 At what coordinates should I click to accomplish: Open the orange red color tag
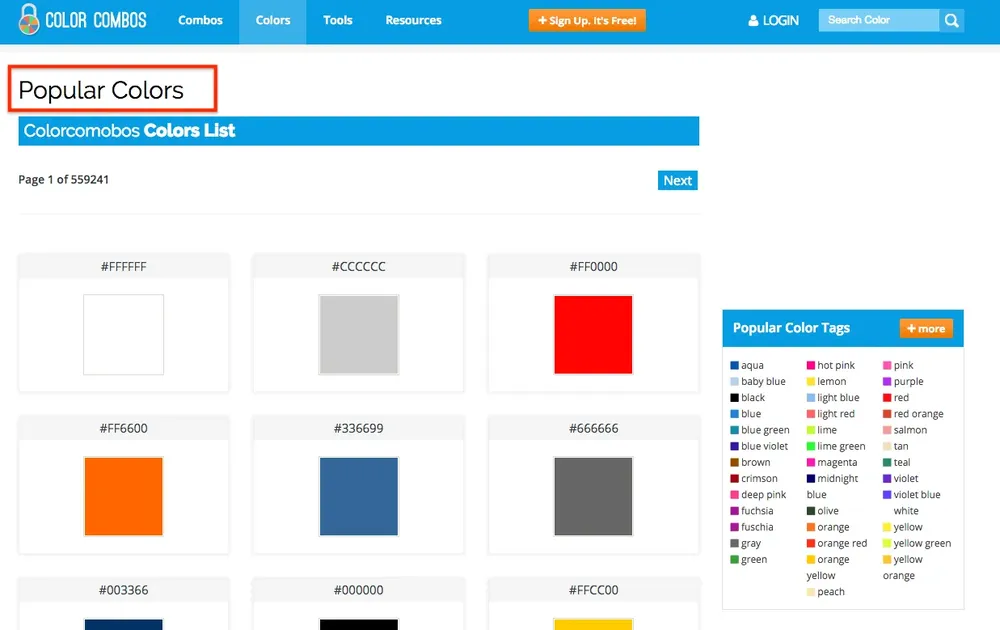pyautogui.click(x=842, y=543)
